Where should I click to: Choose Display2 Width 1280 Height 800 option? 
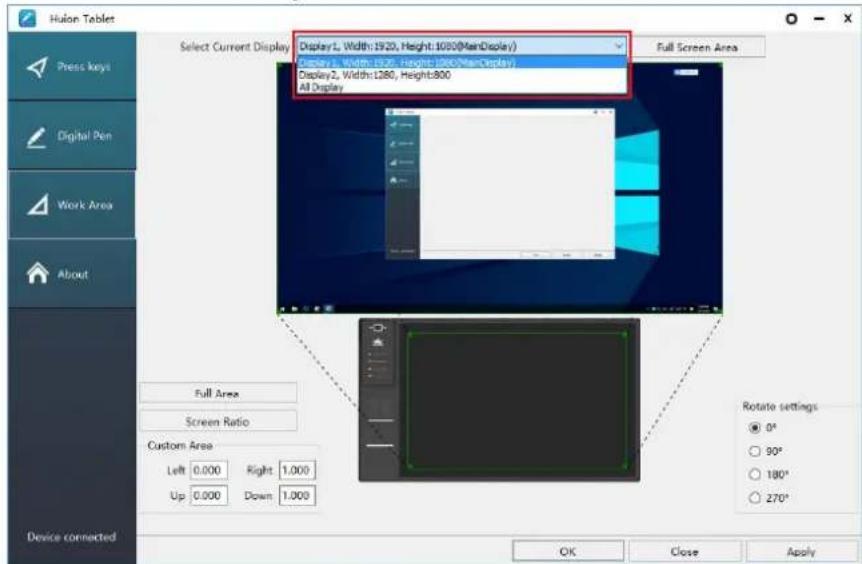(462, 75)
